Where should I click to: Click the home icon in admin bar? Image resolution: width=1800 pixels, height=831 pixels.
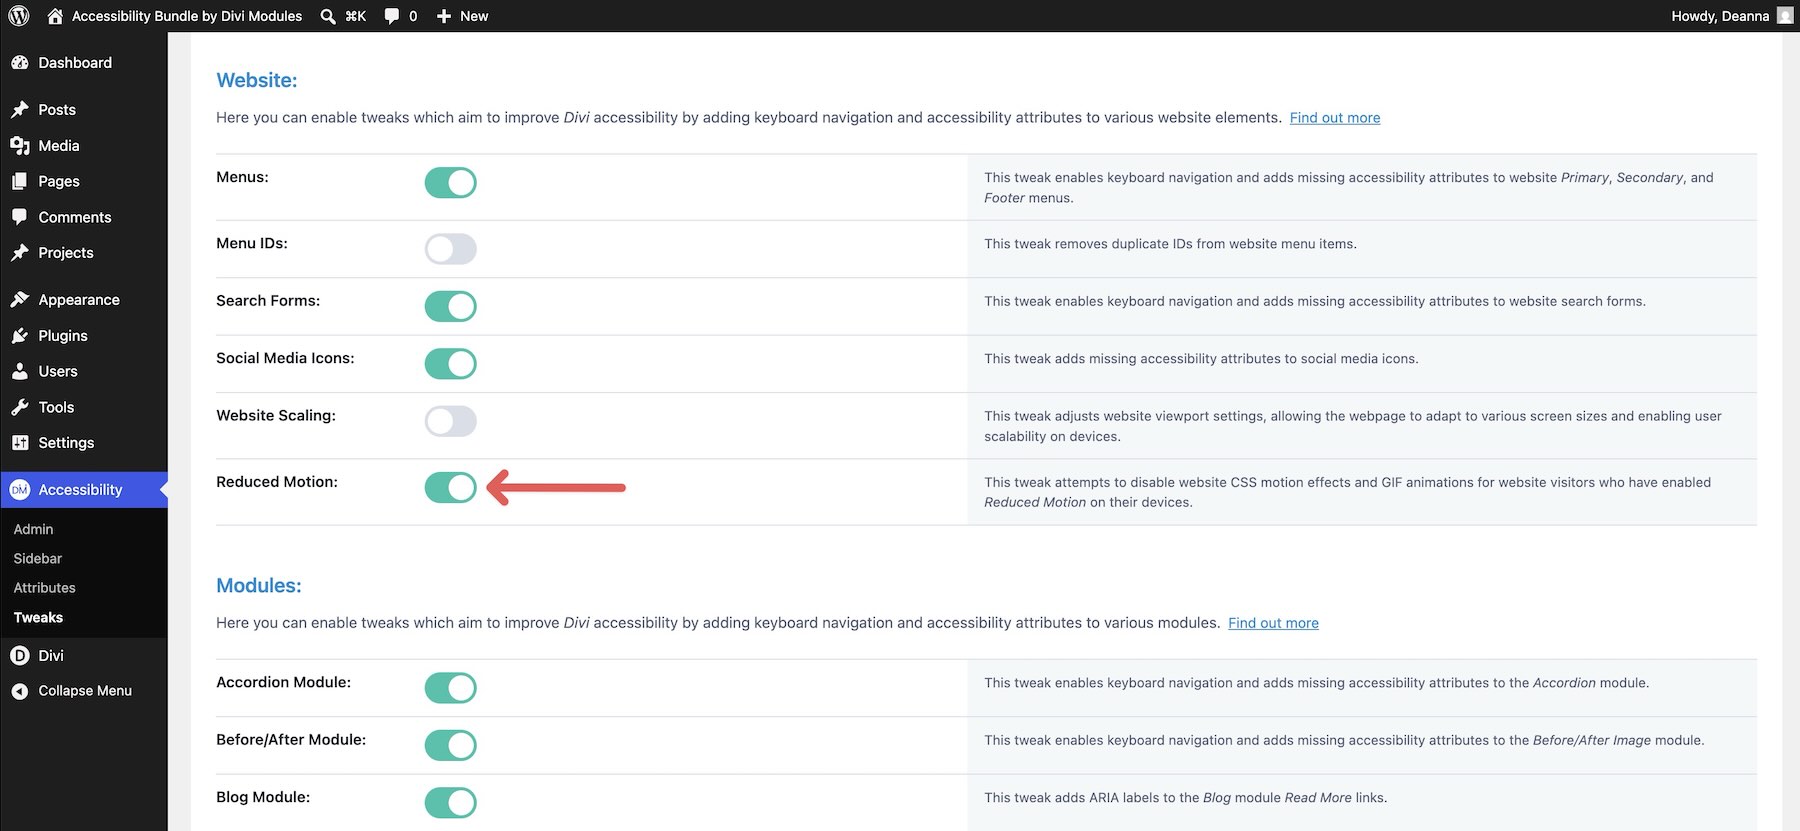point(55,16)
